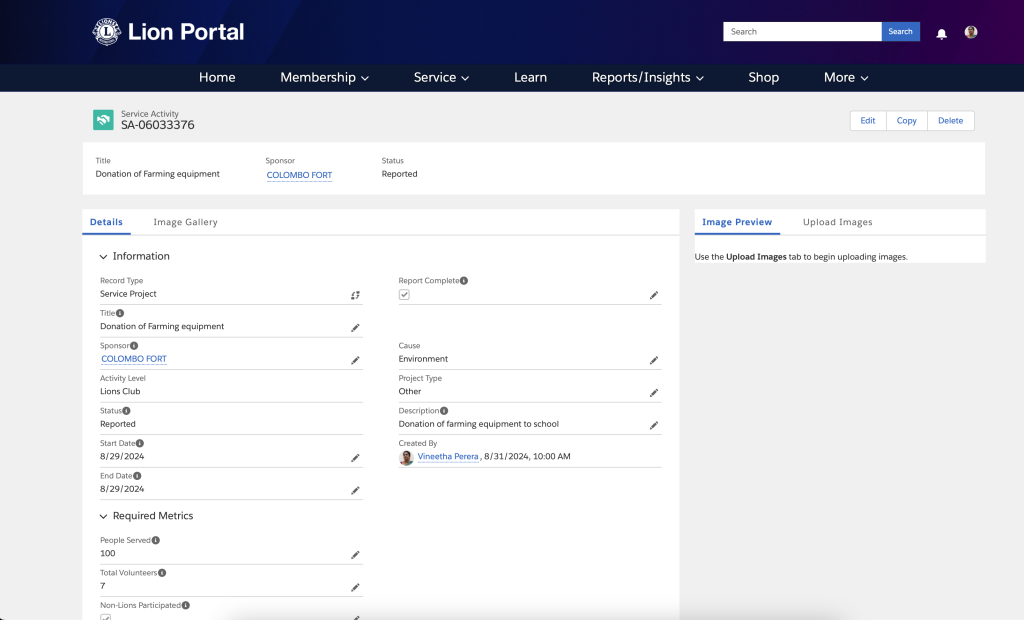
Task: Toggle the Report Complete checkbox
Action: pyautogui.click(x=404, y=295)
